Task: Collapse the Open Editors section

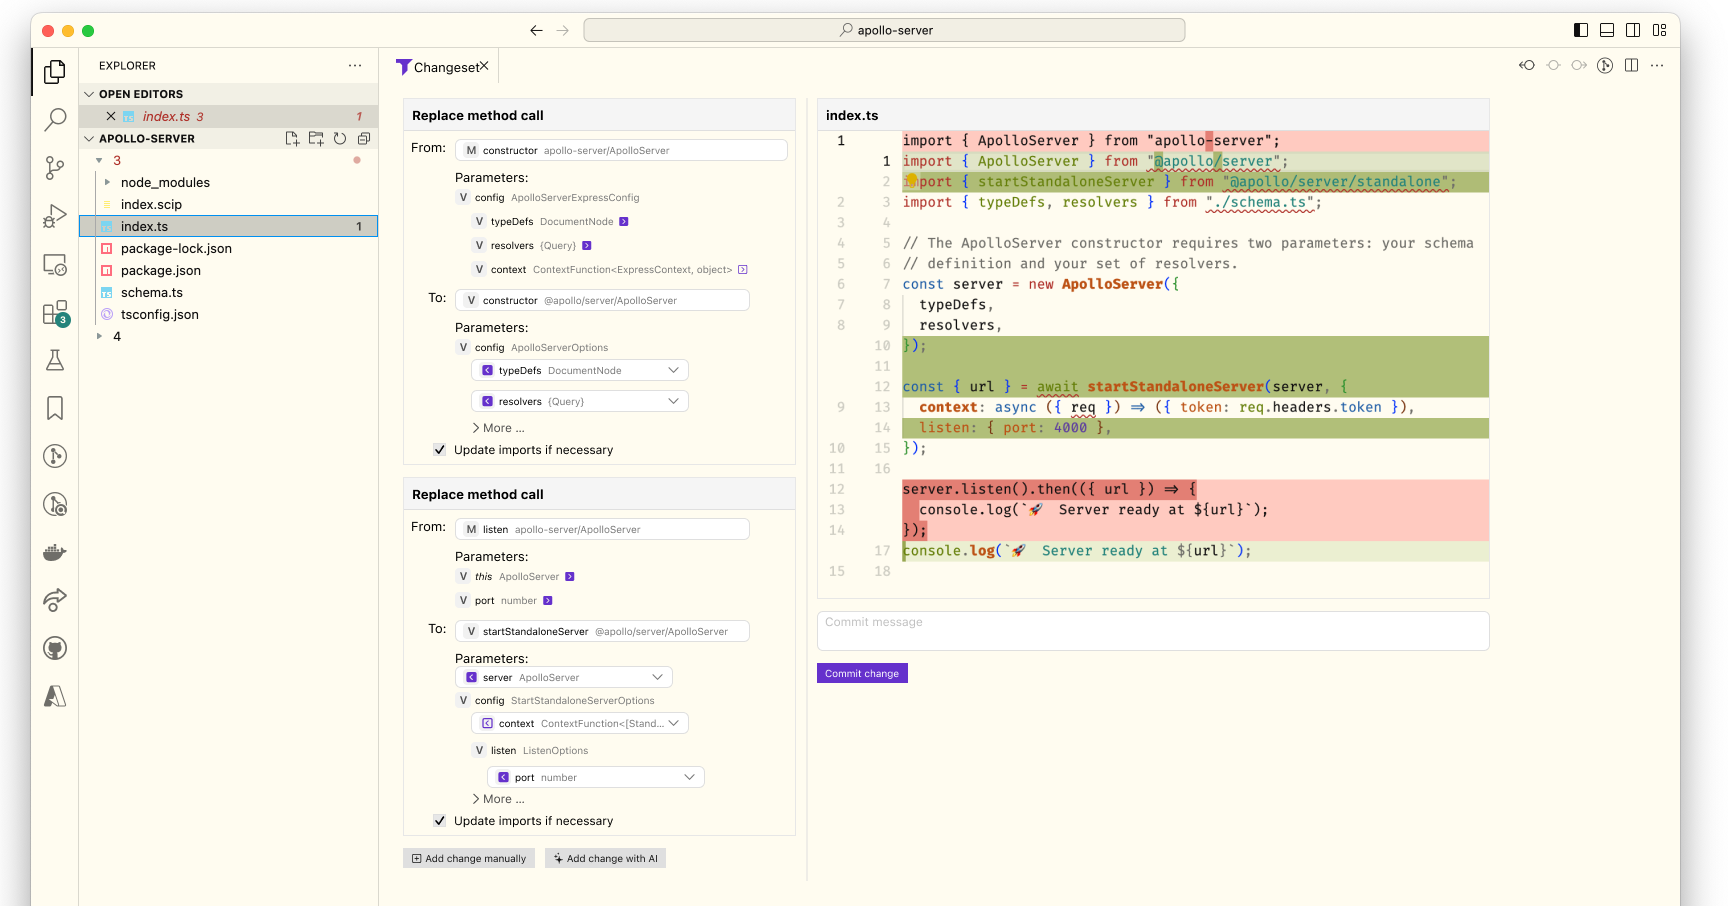Action: [x=89, y=94]
